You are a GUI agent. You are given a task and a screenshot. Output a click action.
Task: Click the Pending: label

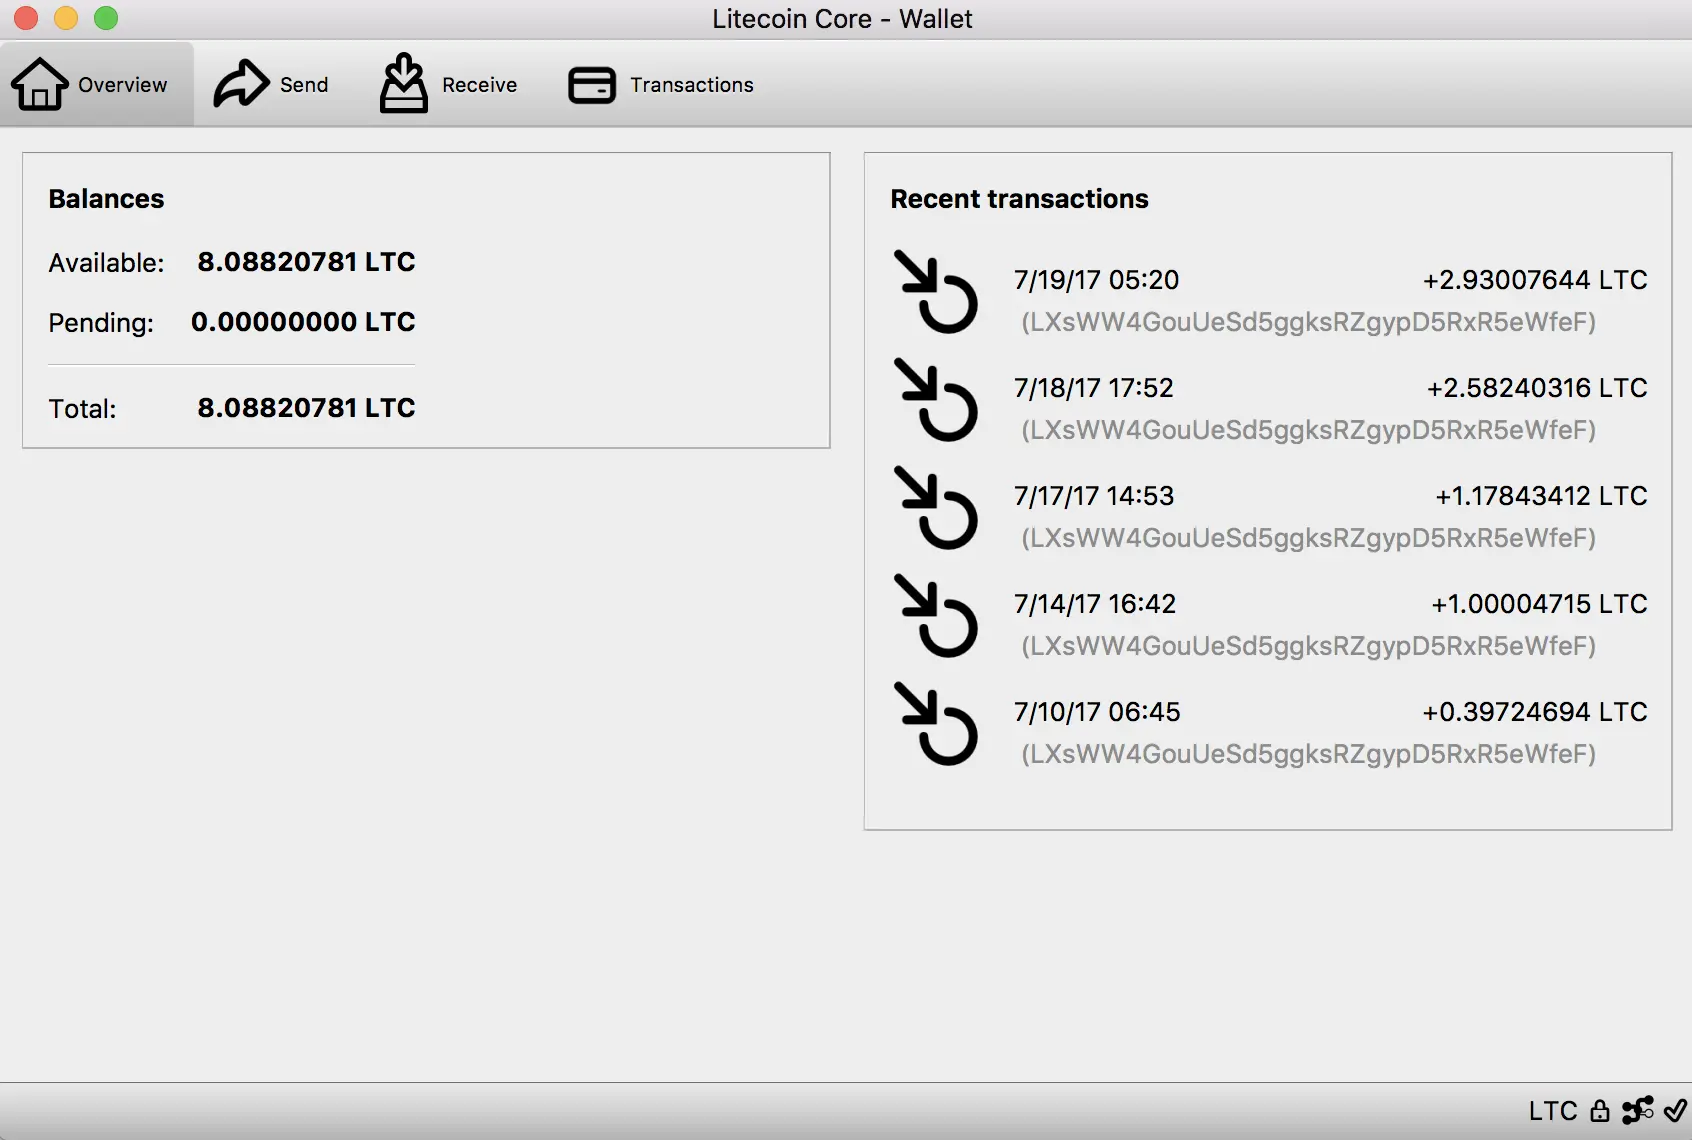tap(101, 323)
